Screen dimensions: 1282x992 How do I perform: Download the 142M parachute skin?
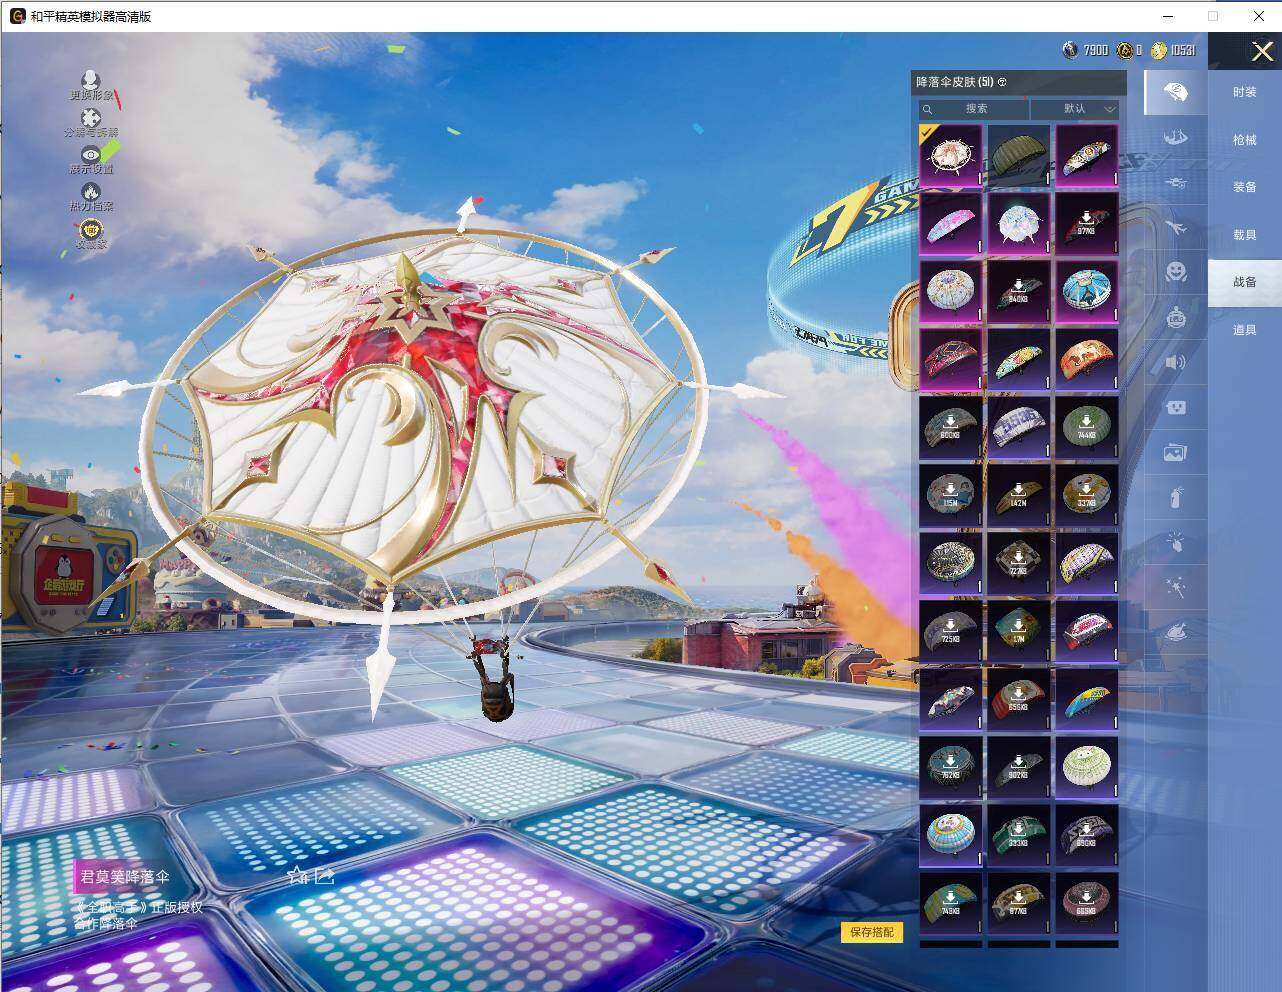click(x=1019, y=495)
